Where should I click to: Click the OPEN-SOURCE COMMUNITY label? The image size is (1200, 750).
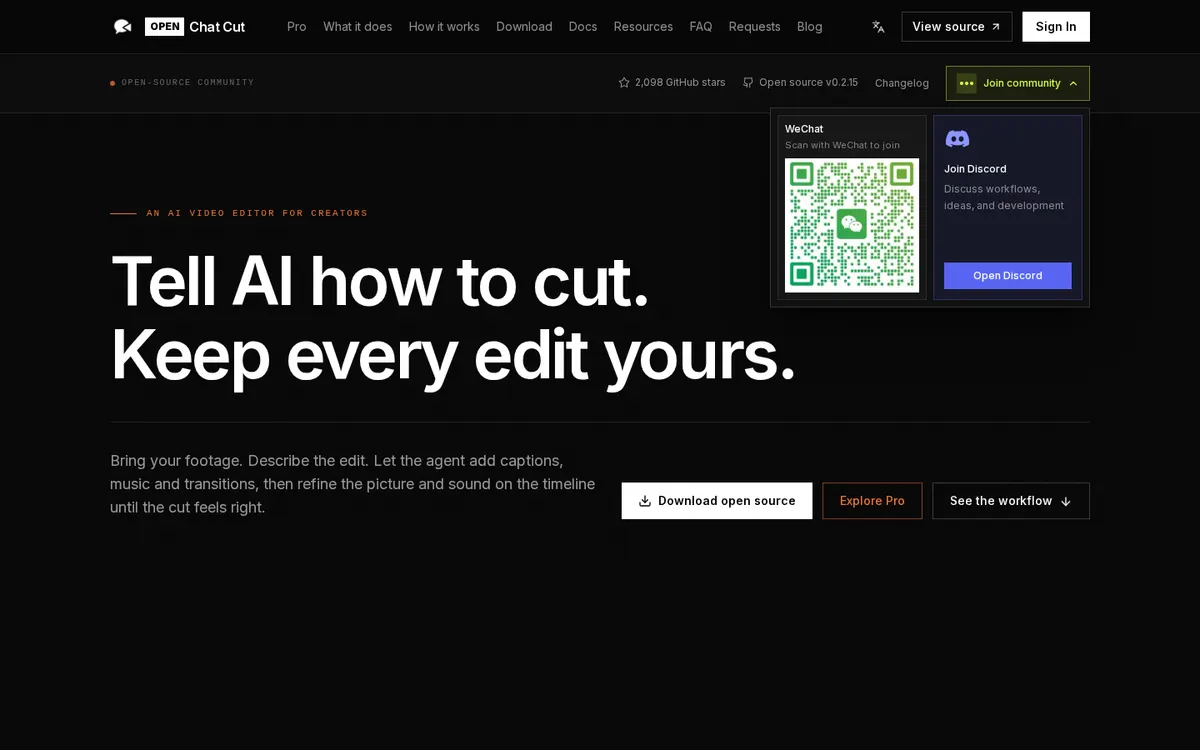[x=188, y=82]
